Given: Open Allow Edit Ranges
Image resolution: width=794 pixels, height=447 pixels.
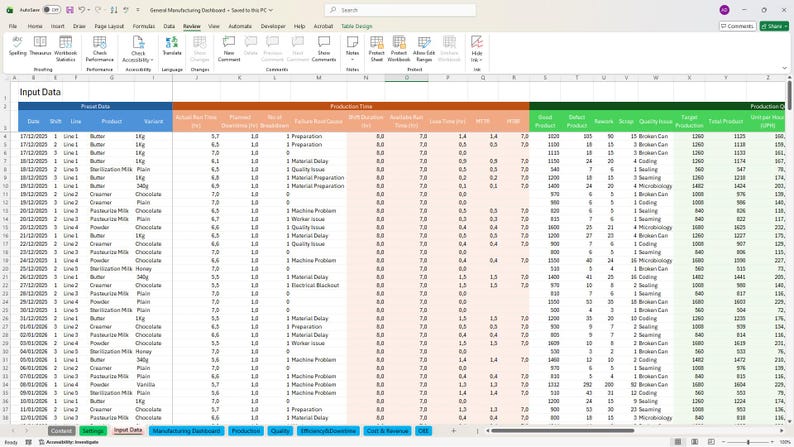Looking at the screenshot, I should 424,49.
